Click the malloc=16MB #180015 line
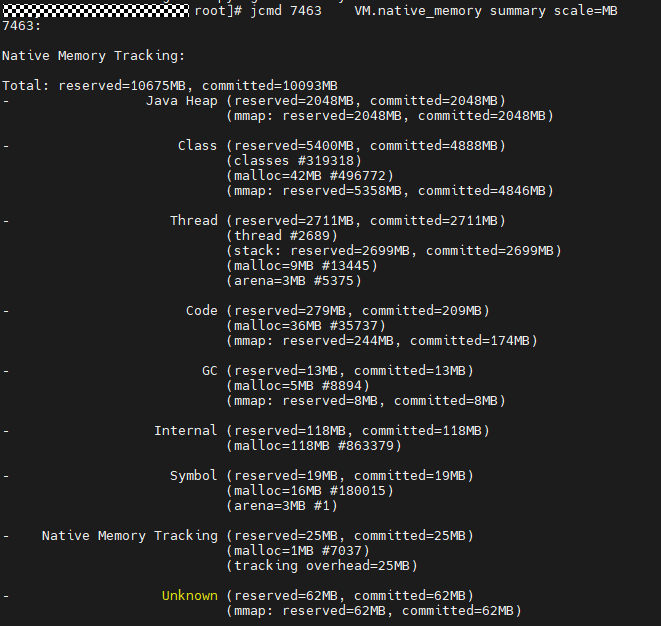661x626 pixels. coord(310,490)
